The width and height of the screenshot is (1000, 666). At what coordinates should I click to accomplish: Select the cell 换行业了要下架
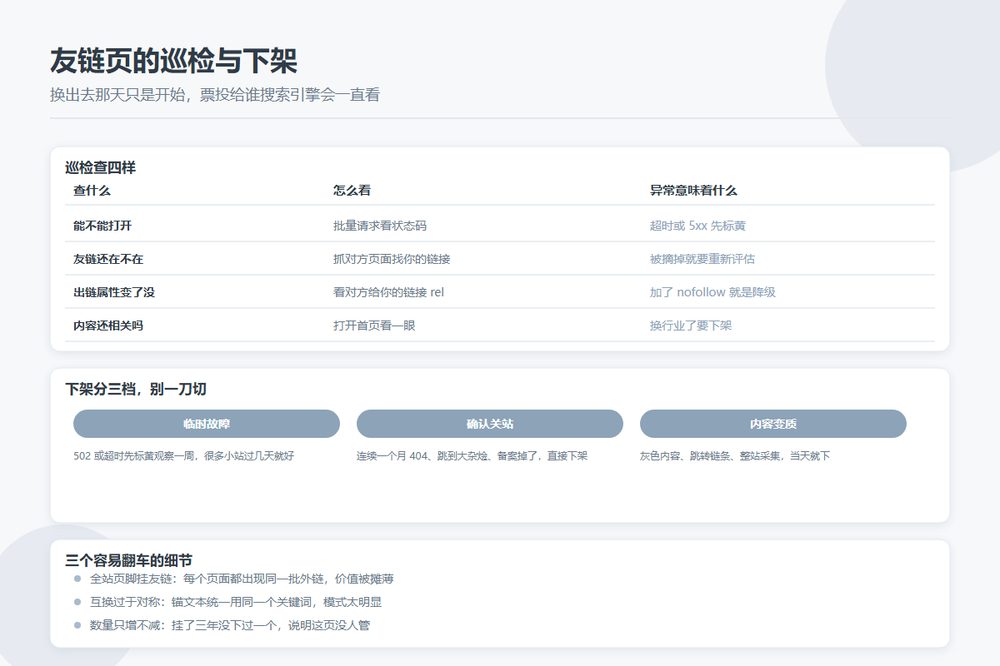click(691, 325)
